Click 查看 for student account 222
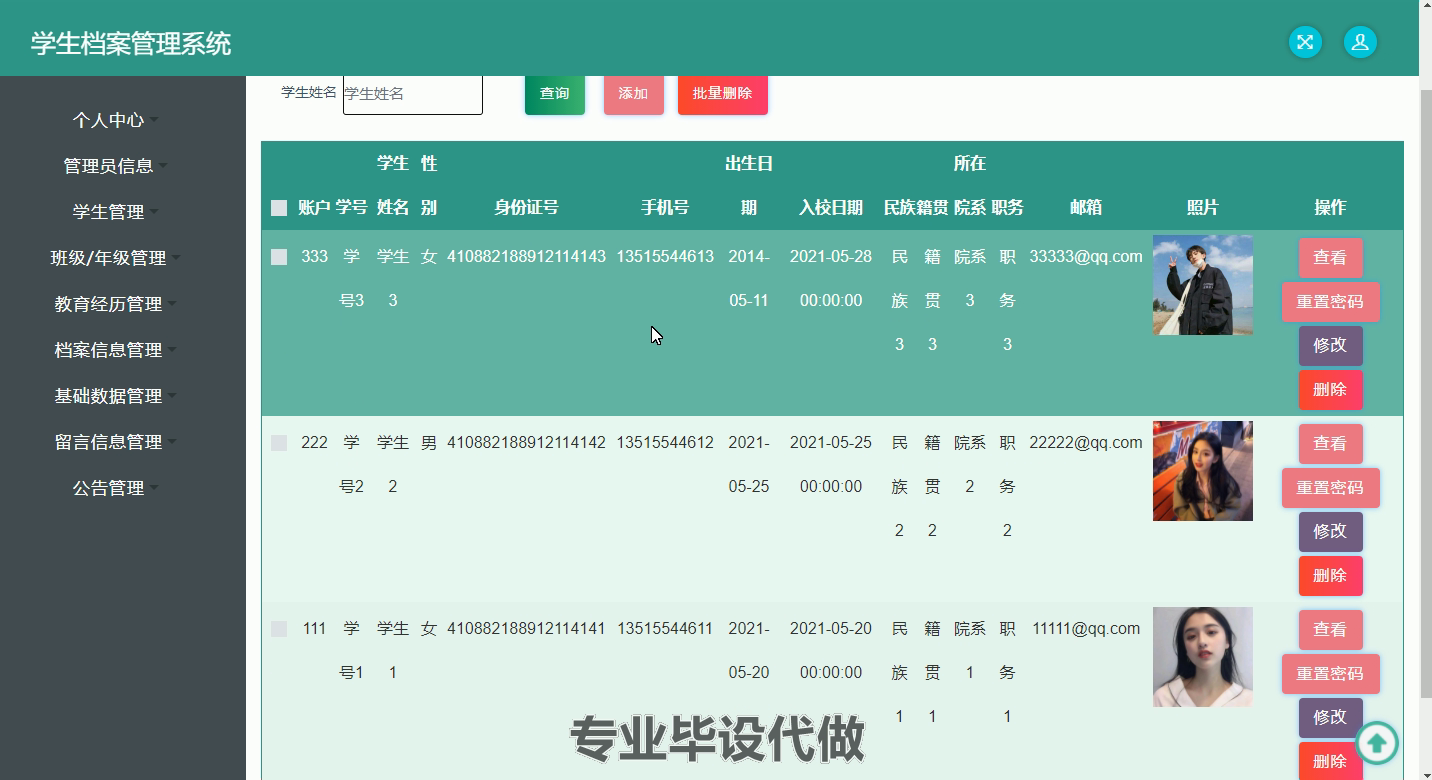Image resolution: width=1432 pixels, height=780 pixels. (1330, 444)
